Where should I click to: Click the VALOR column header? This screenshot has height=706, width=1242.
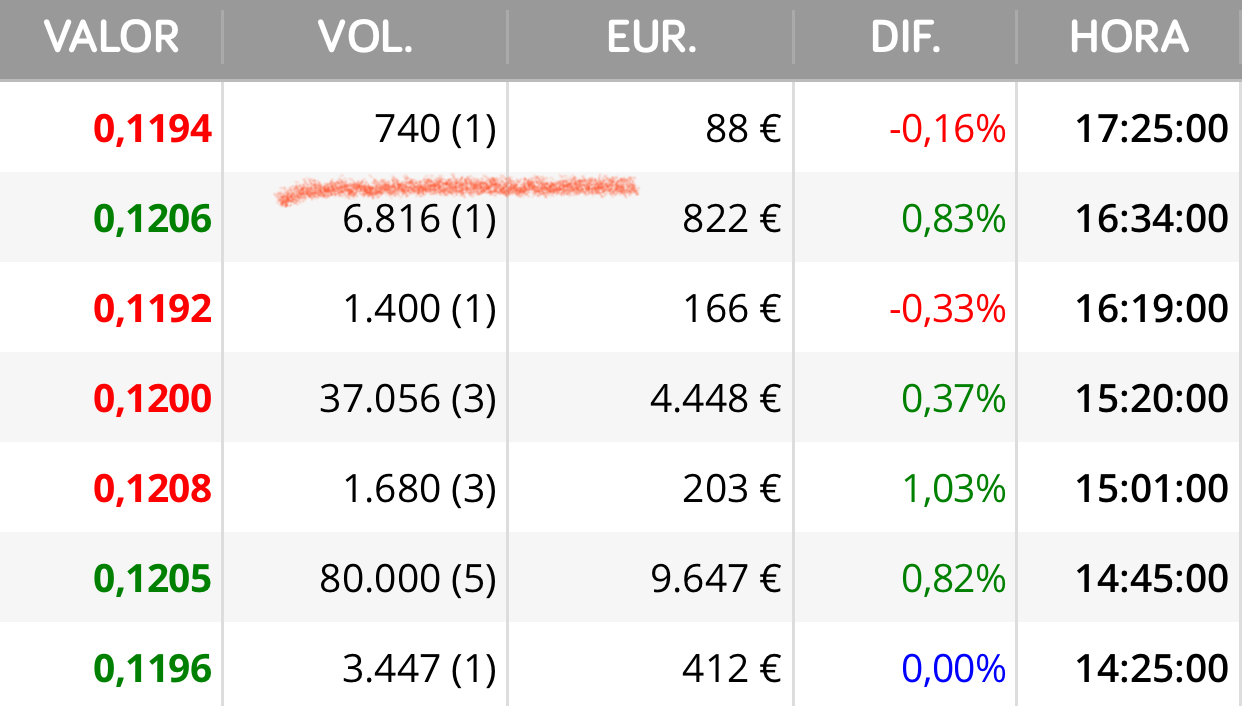coord(111,37)
